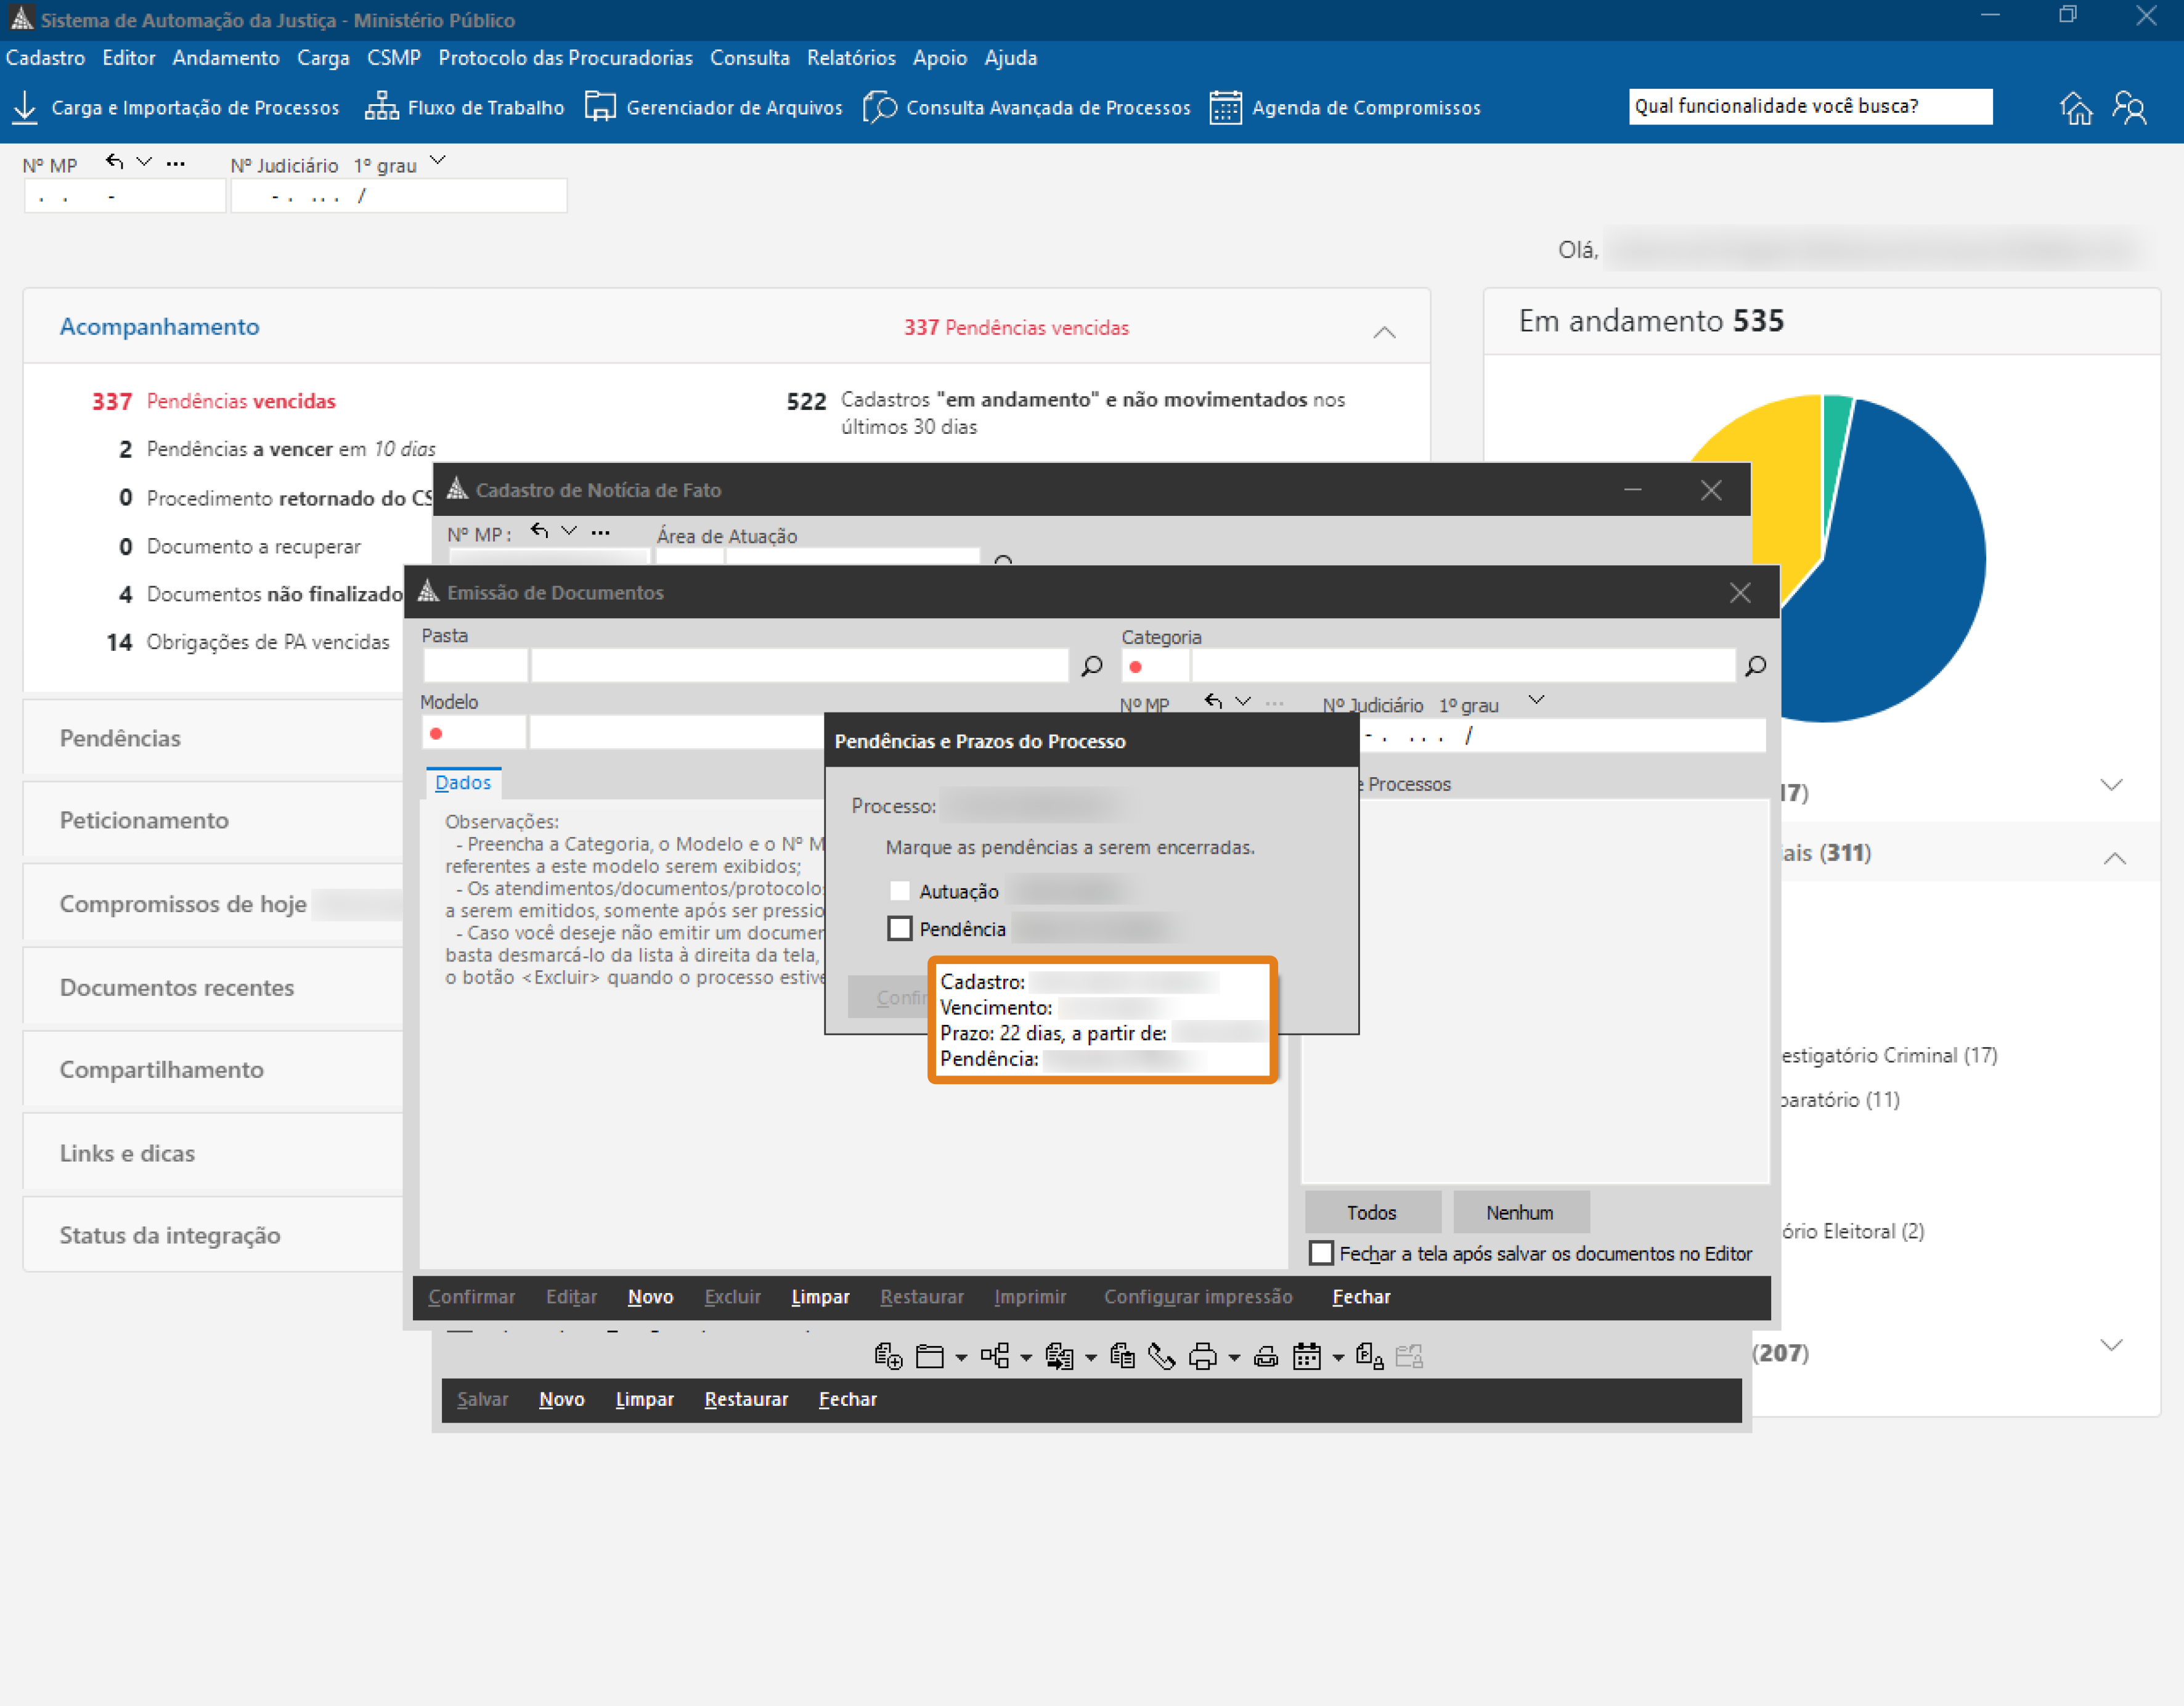This screenshot has width=2184, height=1706.
Task: Switch to the Dados tab
Action: click(x=463, y=783)
